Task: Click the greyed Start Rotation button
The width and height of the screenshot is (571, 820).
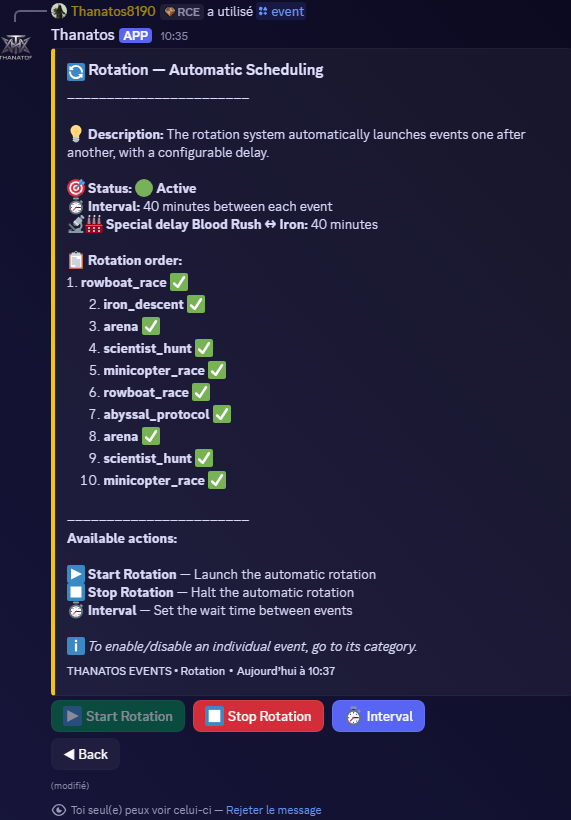Action: point(118,716)
